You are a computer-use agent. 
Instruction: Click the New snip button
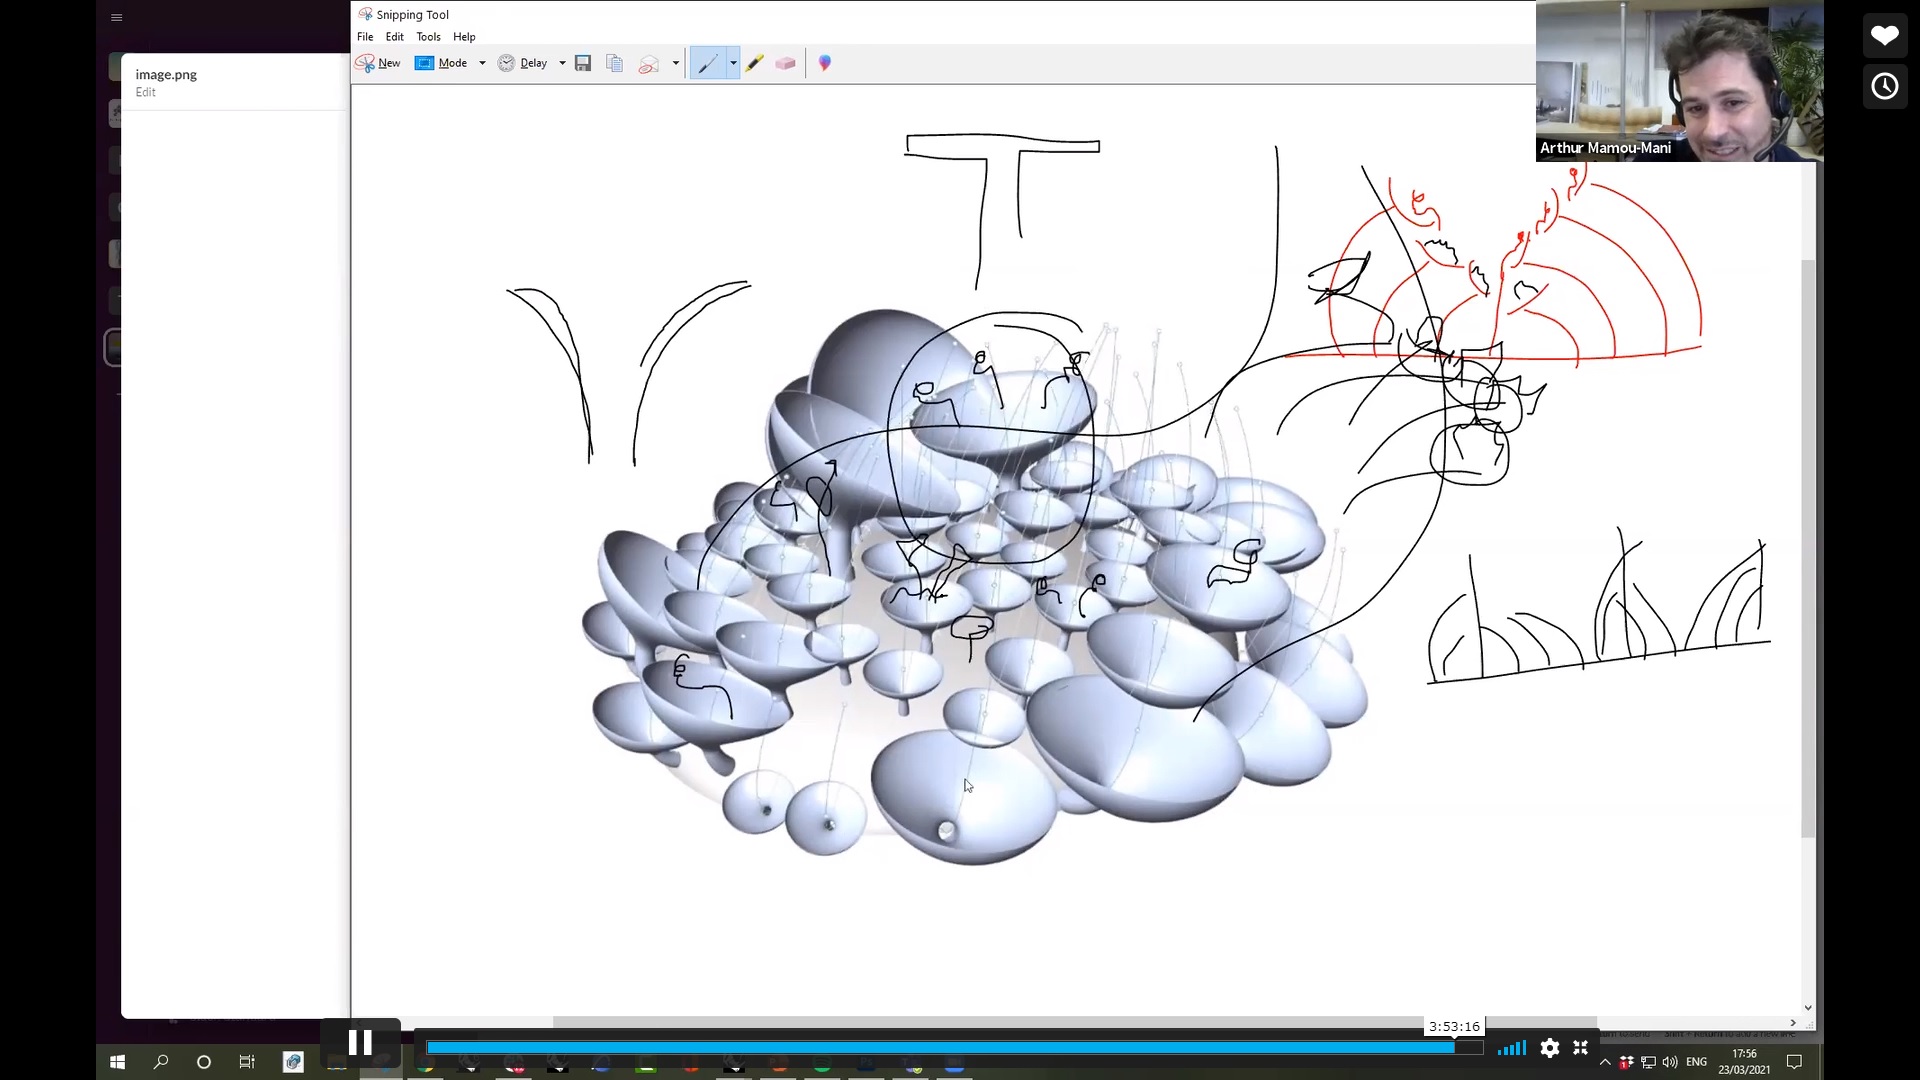coord(378,63)
